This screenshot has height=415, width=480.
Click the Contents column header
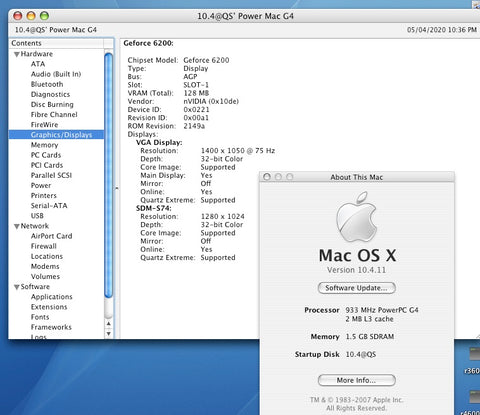point(57,43)
